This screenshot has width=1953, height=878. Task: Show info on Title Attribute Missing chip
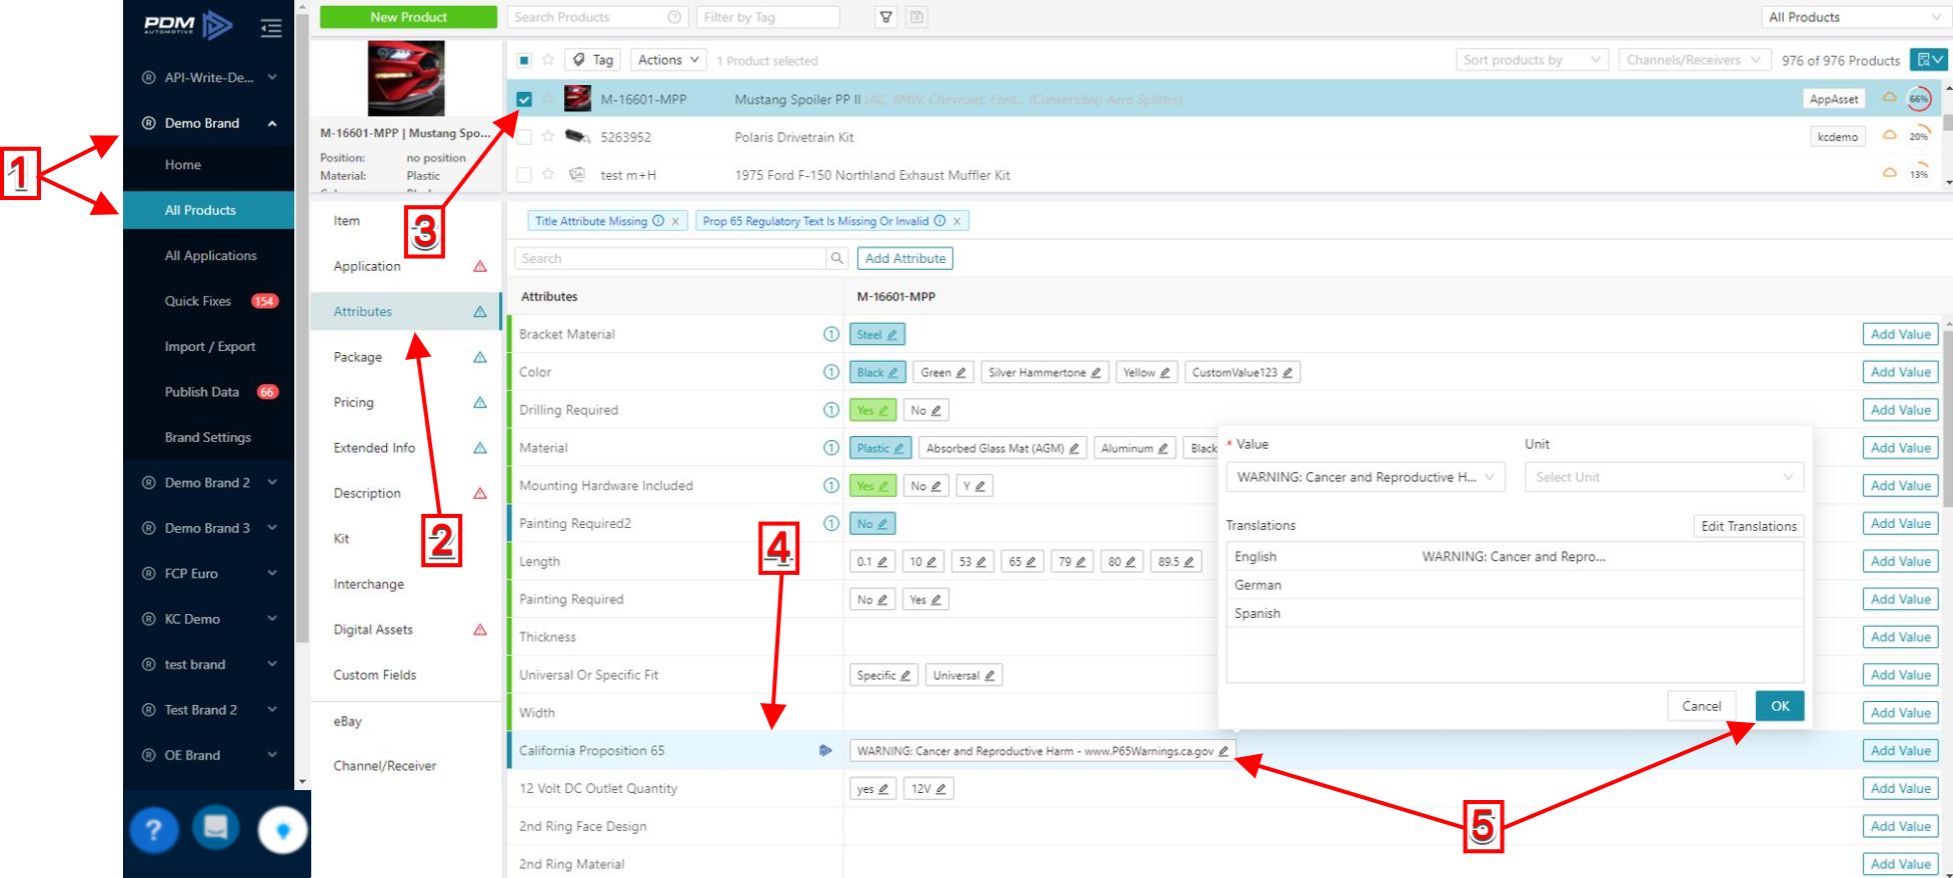tap(658, 221)
